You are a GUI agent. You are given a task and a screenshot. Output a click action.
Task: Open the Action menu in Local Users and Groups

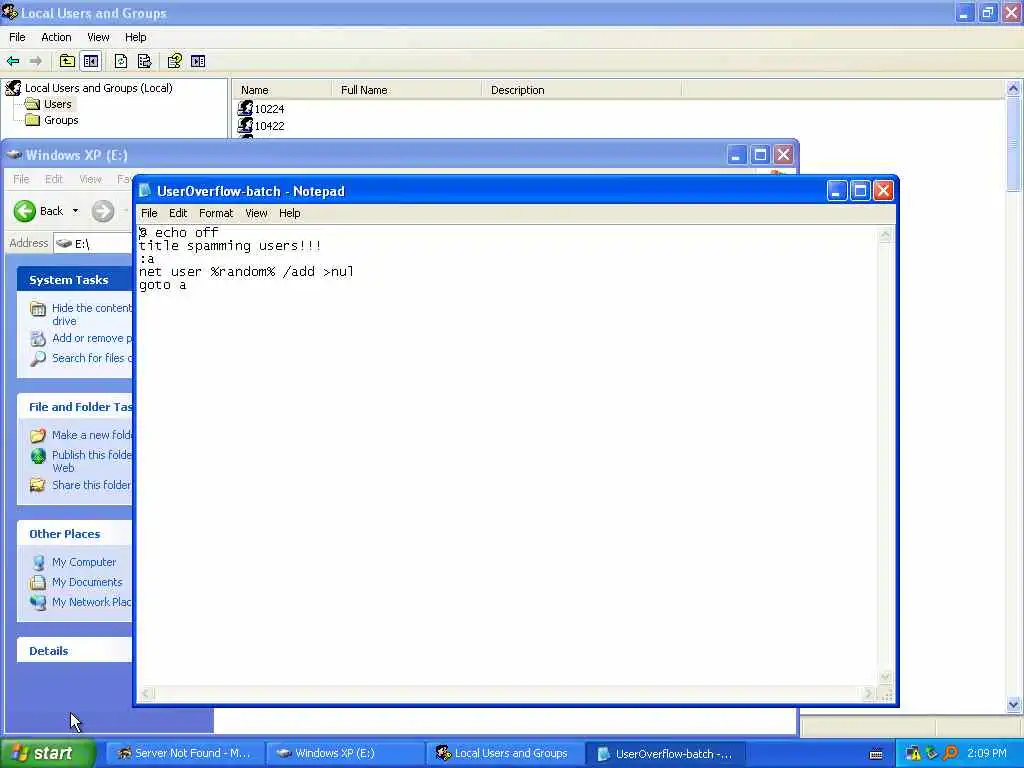pos(56,37)
